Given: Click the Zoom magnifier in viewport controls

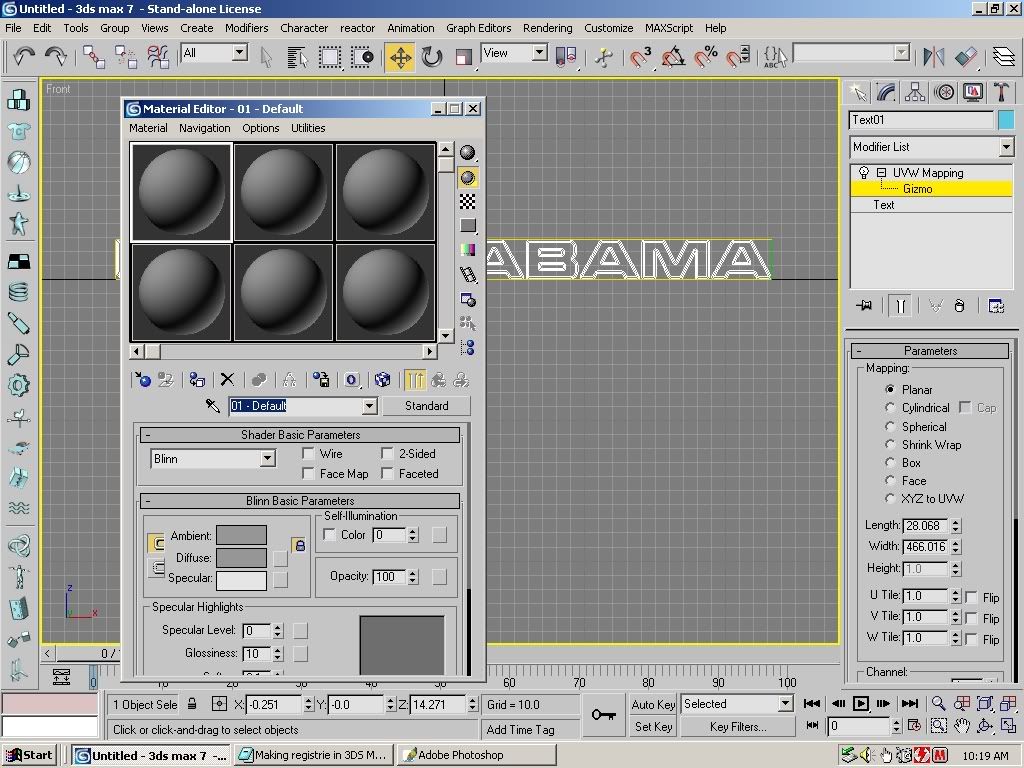Looking at the screenshot, I should click(x=938, y=704).
